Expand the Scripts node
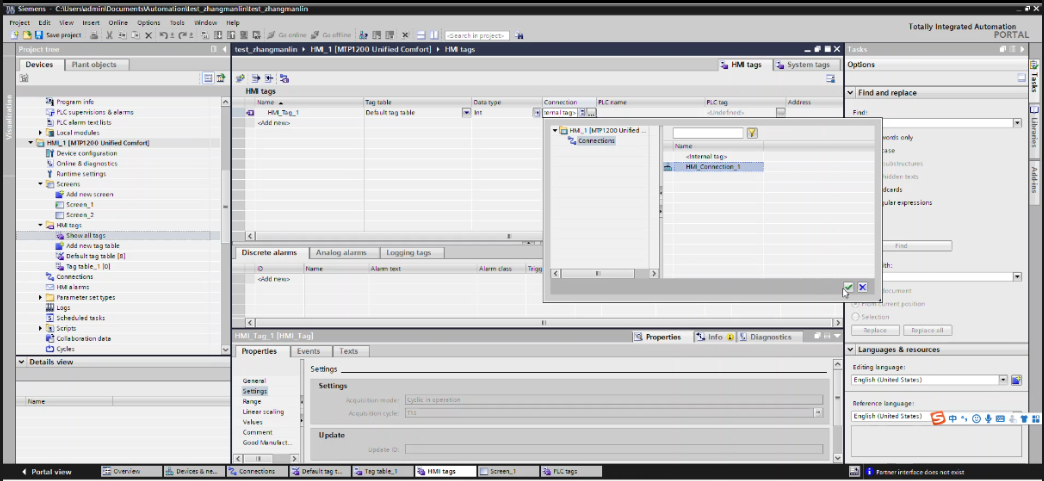This screenshot has height=481, width=1044. pyautogui.click(x=40, y=328)
